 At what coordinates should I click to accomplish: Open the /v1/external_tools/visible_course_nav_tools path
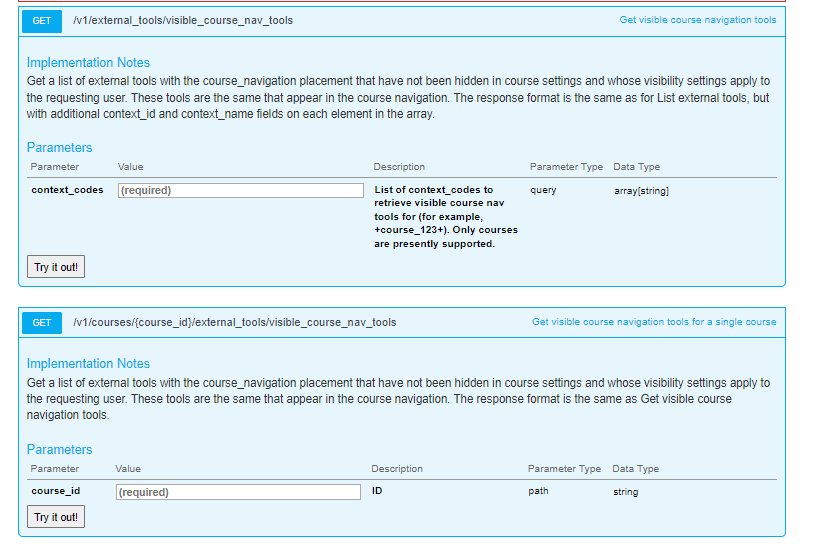pos(183,20)
